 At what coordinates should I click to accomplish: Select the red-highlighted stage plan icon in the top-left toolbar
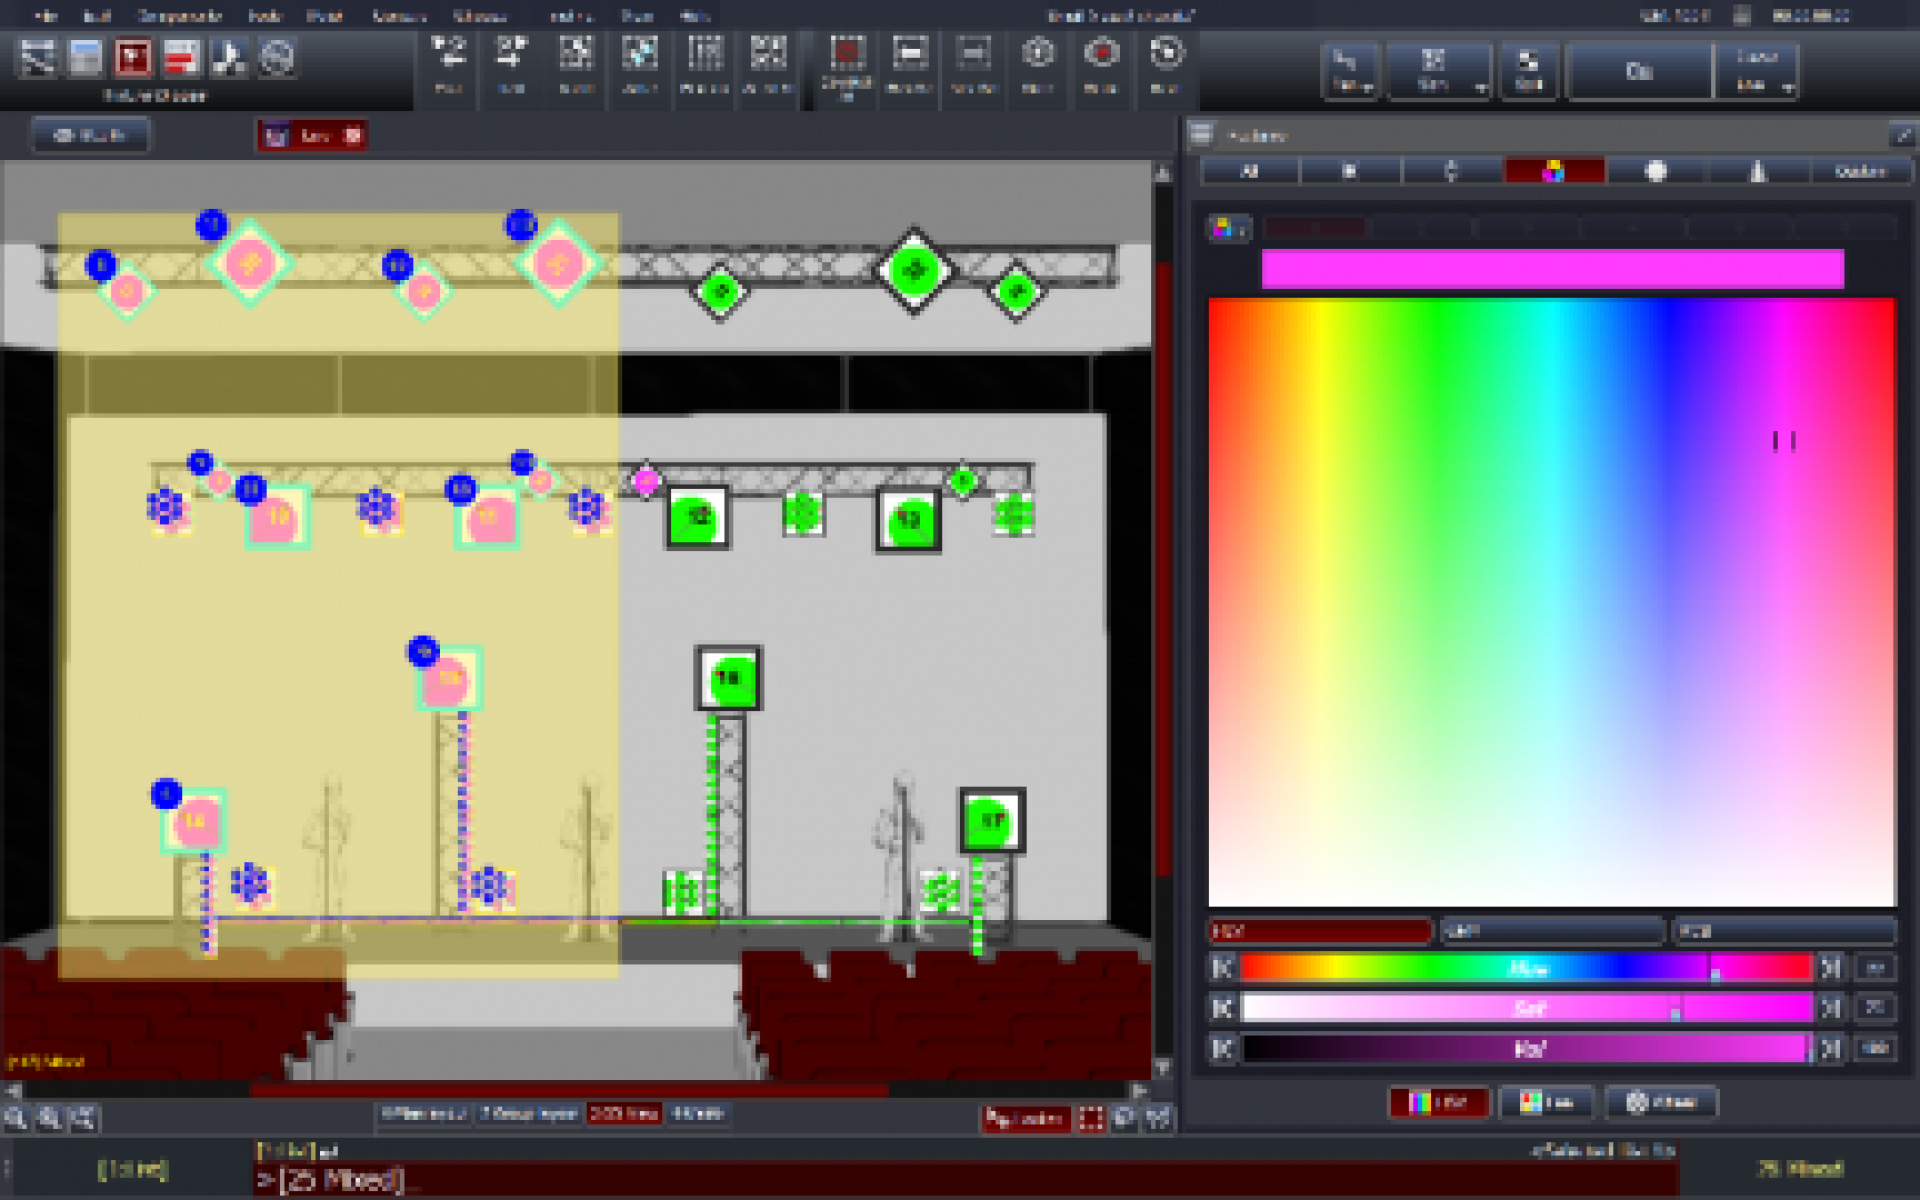[x=133, y=57]
